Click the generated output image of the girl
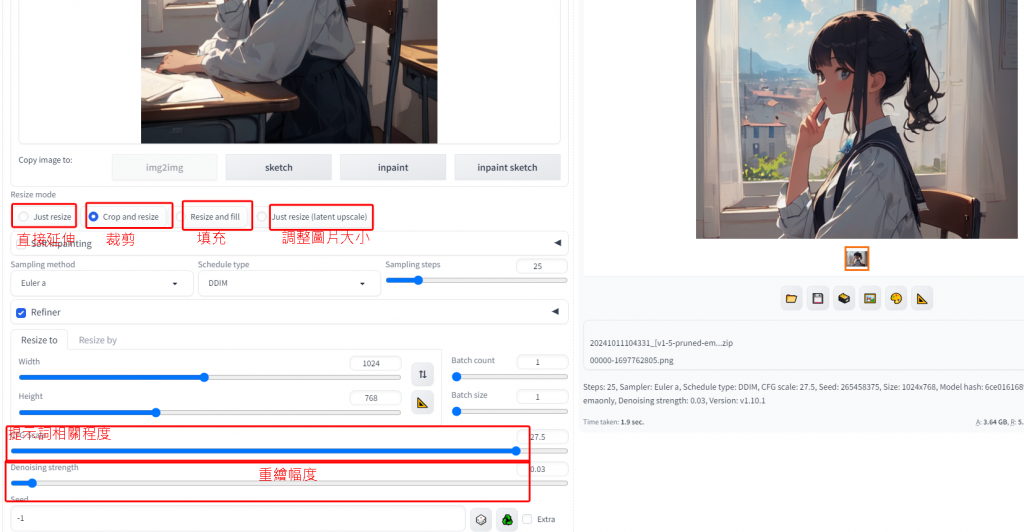The image size is (1024, 532). pyautogui.click(x=855, y=119)
